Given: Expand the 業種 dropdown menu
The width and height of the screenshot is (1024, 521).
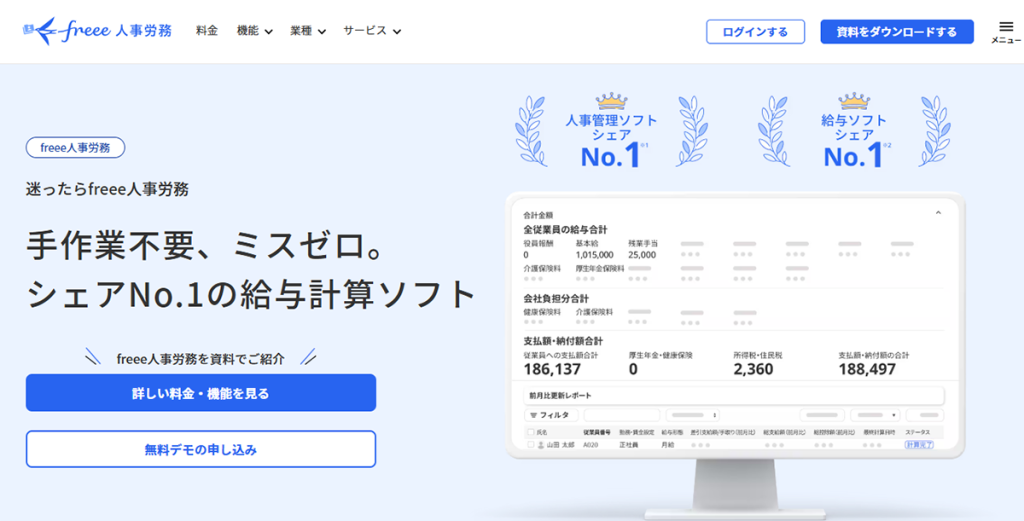Looking at the screenshot, I should click(308, 31).
